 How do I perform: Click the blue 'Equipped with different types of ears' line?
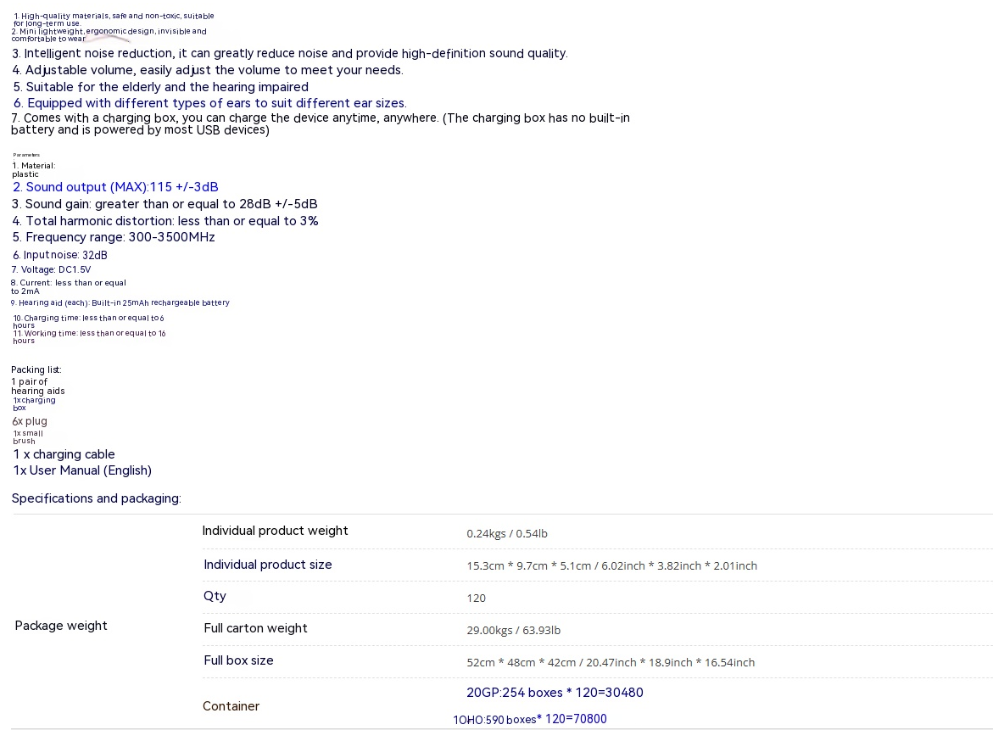click(209, 103)
